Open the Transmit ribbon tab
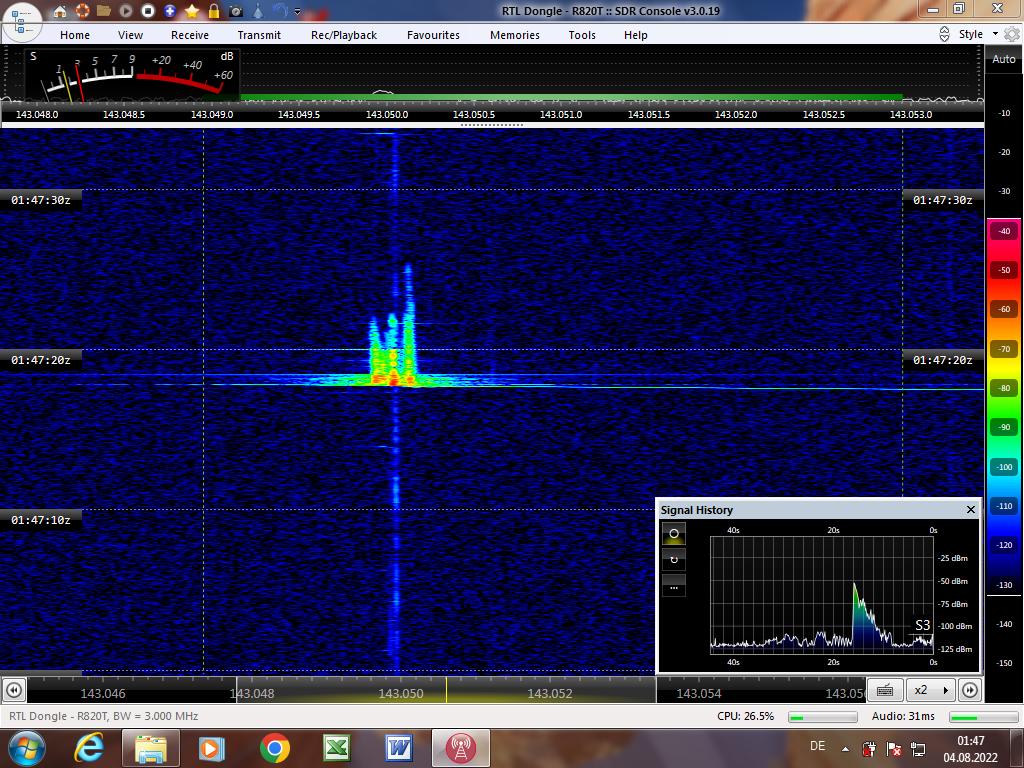The width and height of the screenshot is (1024, 768). coord(259,35)
